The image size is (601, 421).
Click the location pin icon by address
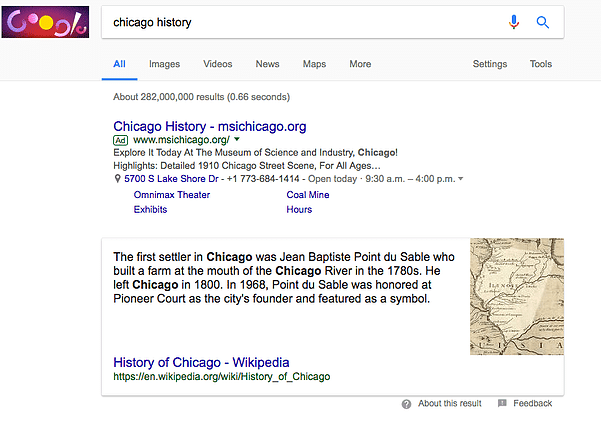tap(118, 179)
